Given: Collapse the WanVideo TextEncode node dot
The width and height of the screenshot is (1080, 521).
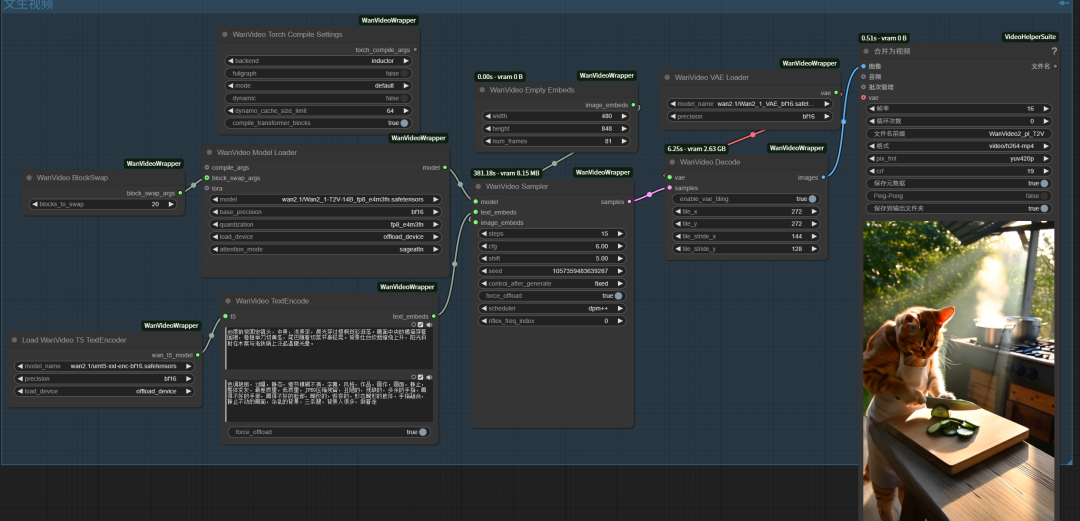Looking at the screenshot, I should [228, 301].
